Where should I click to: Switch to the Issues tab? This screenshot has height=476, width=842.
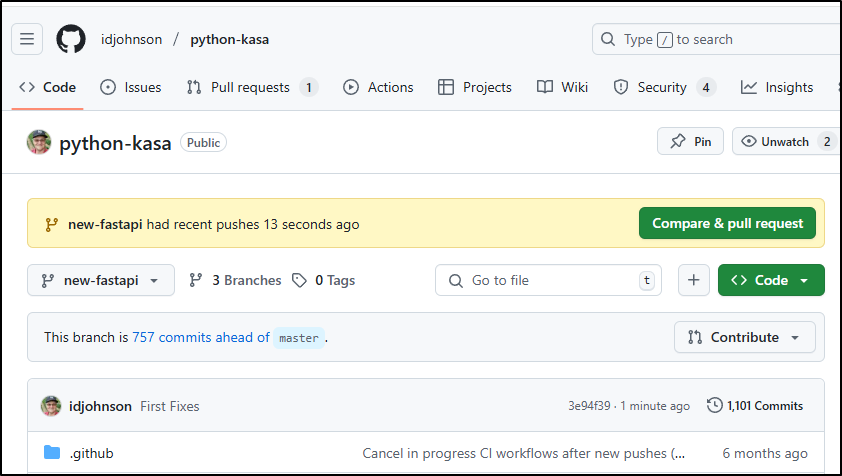pos(130,87)
